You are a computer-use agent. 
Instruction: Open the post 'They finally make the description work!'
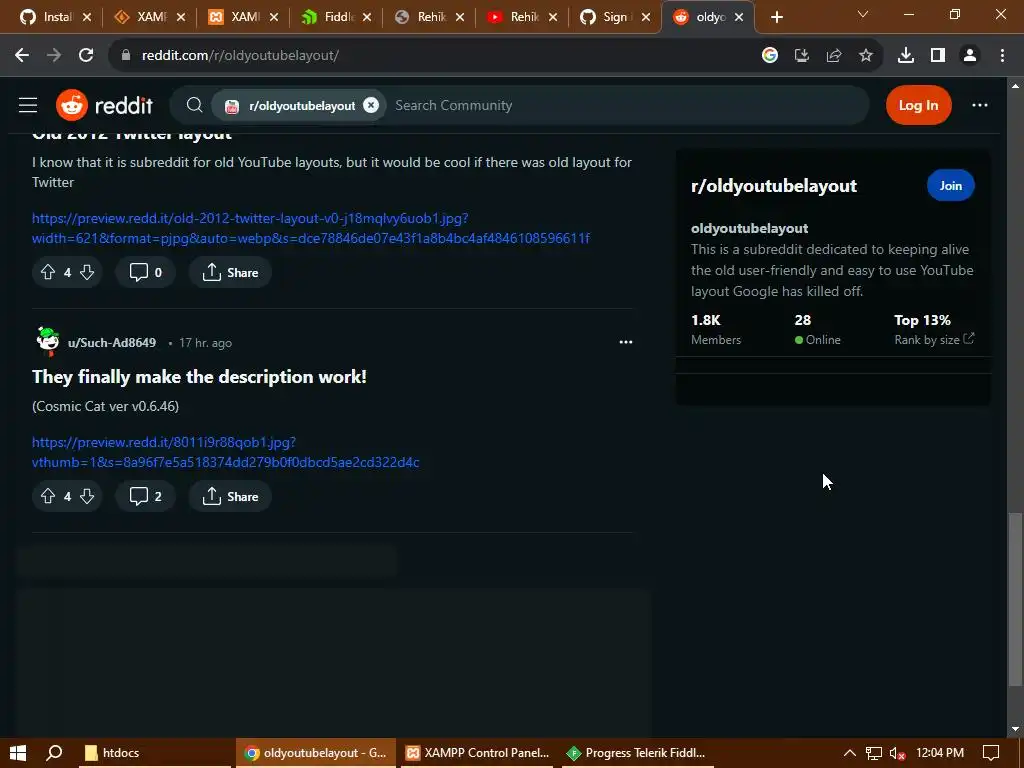[x=199, y=377]
